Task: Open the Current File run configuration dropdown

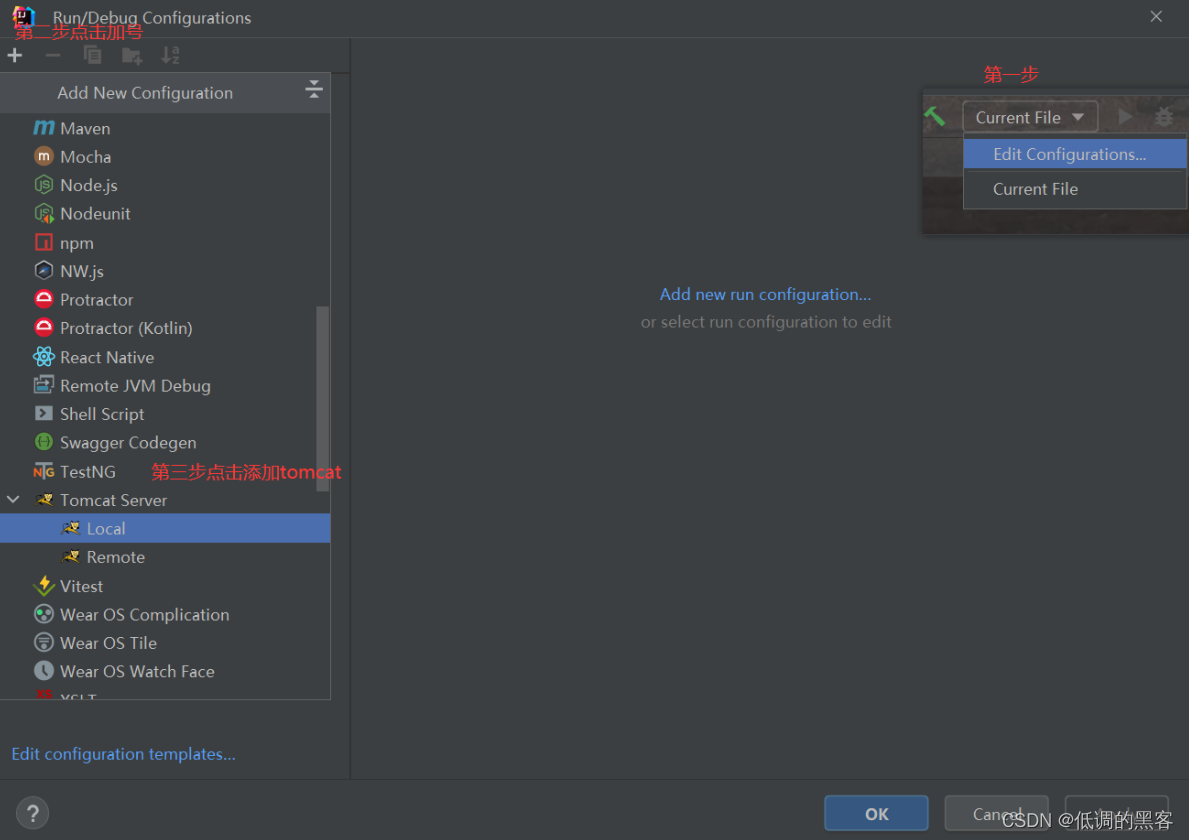Action: click(x=1030, y=118)
